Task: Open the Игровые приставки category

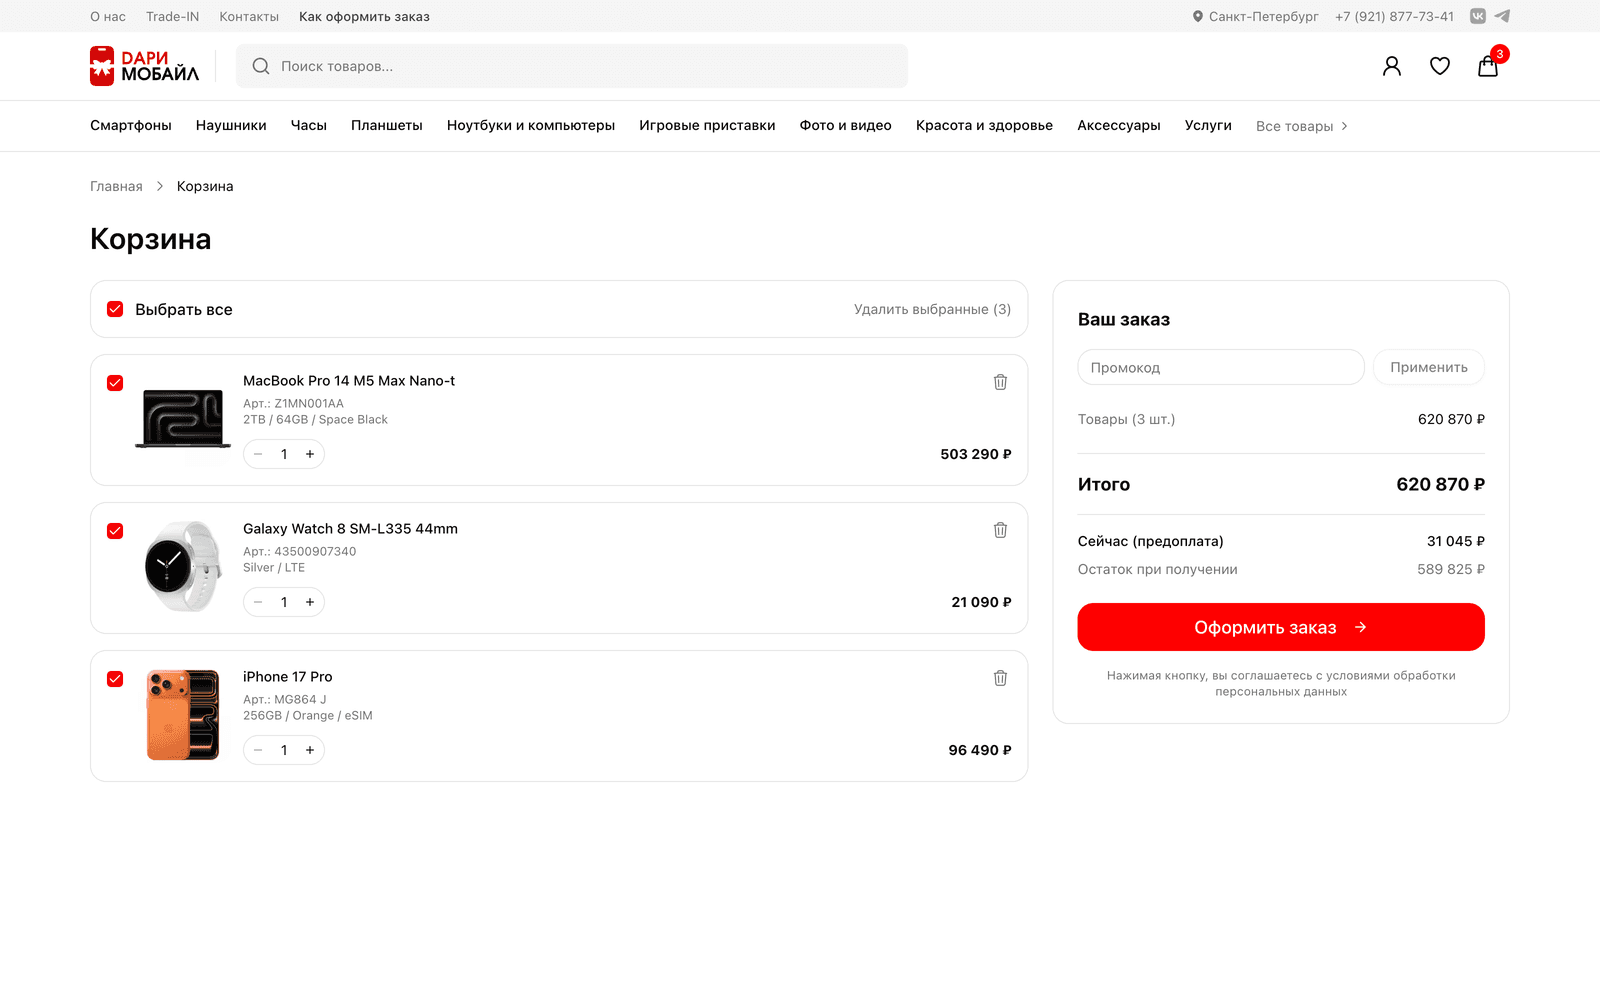Action: pos(707,125)
